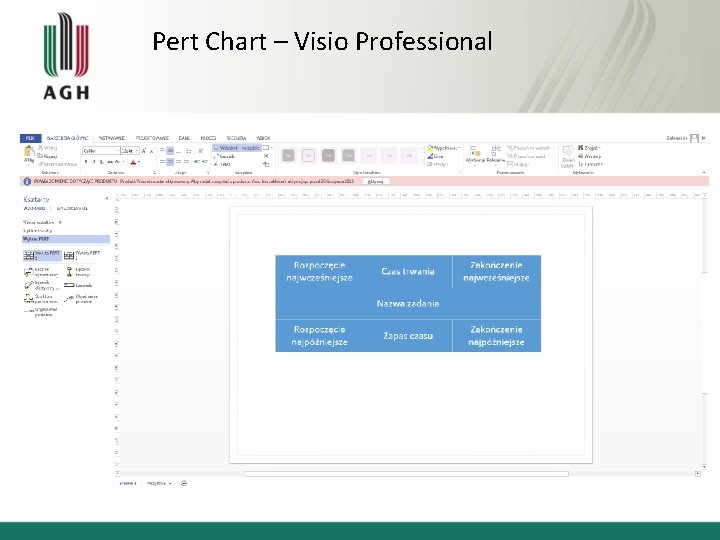This screenshot has width=720, height=540.
Task: Open the NARZĘDZIA GŁÓWNE tab
Action: click(x=68, y=138)
